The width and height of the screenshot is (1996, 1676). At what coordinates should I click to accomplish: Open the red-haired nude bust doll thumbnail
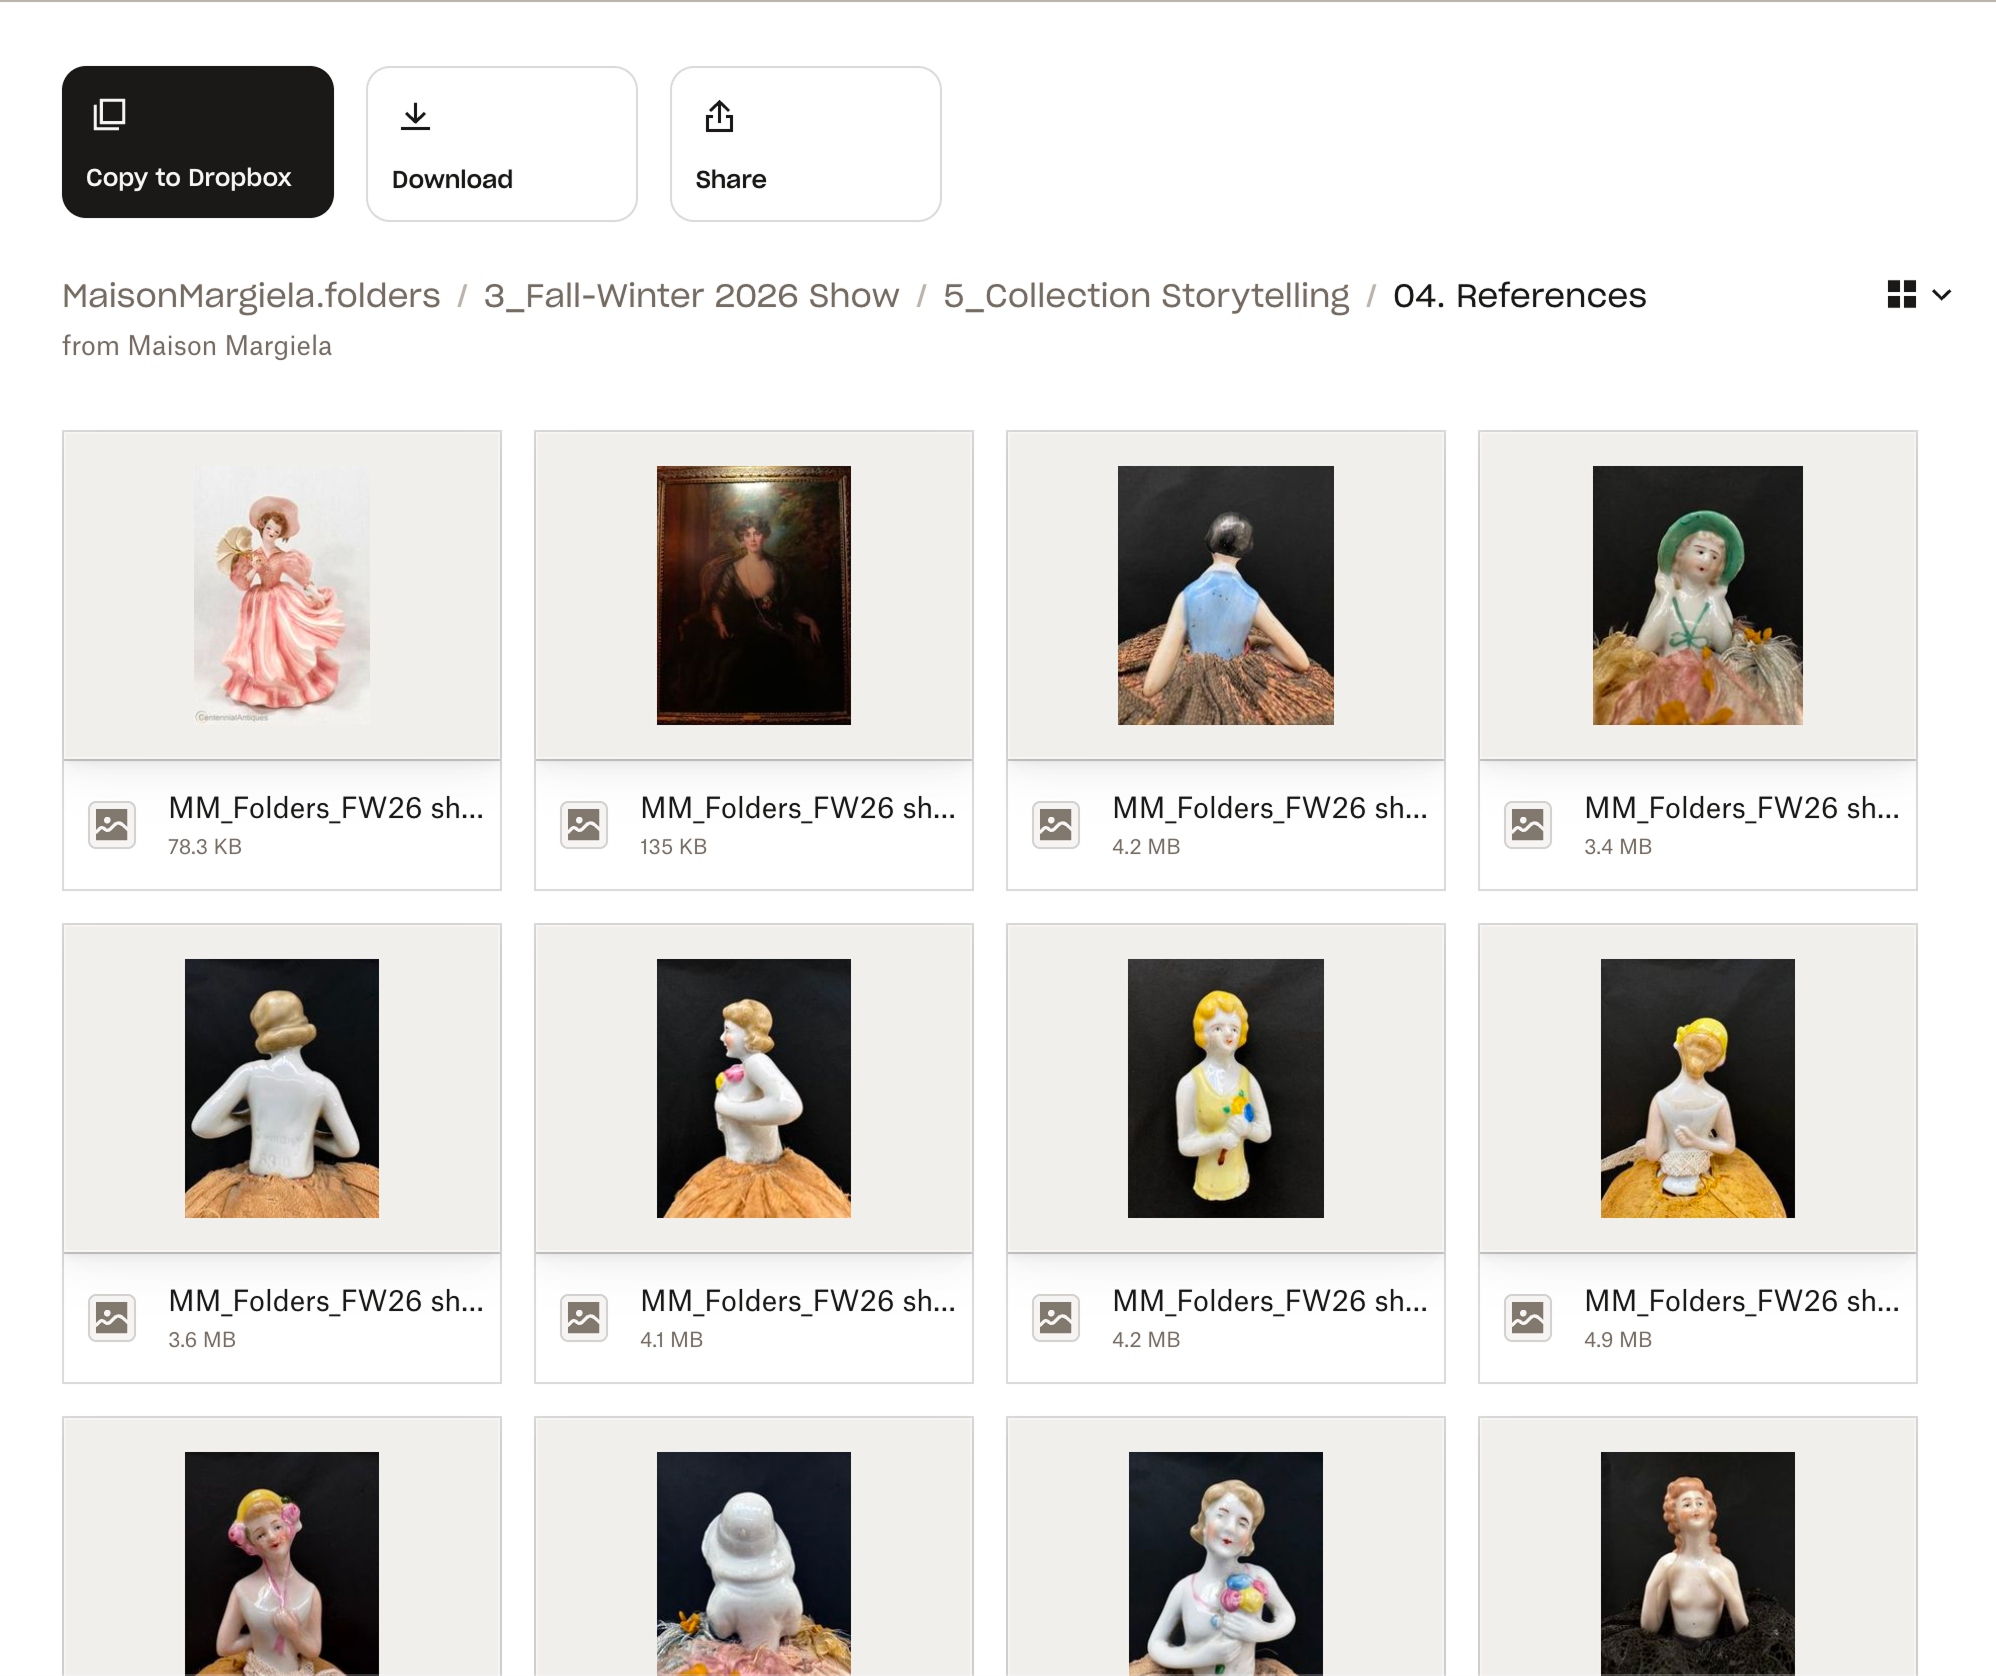click(1698, 1564)
